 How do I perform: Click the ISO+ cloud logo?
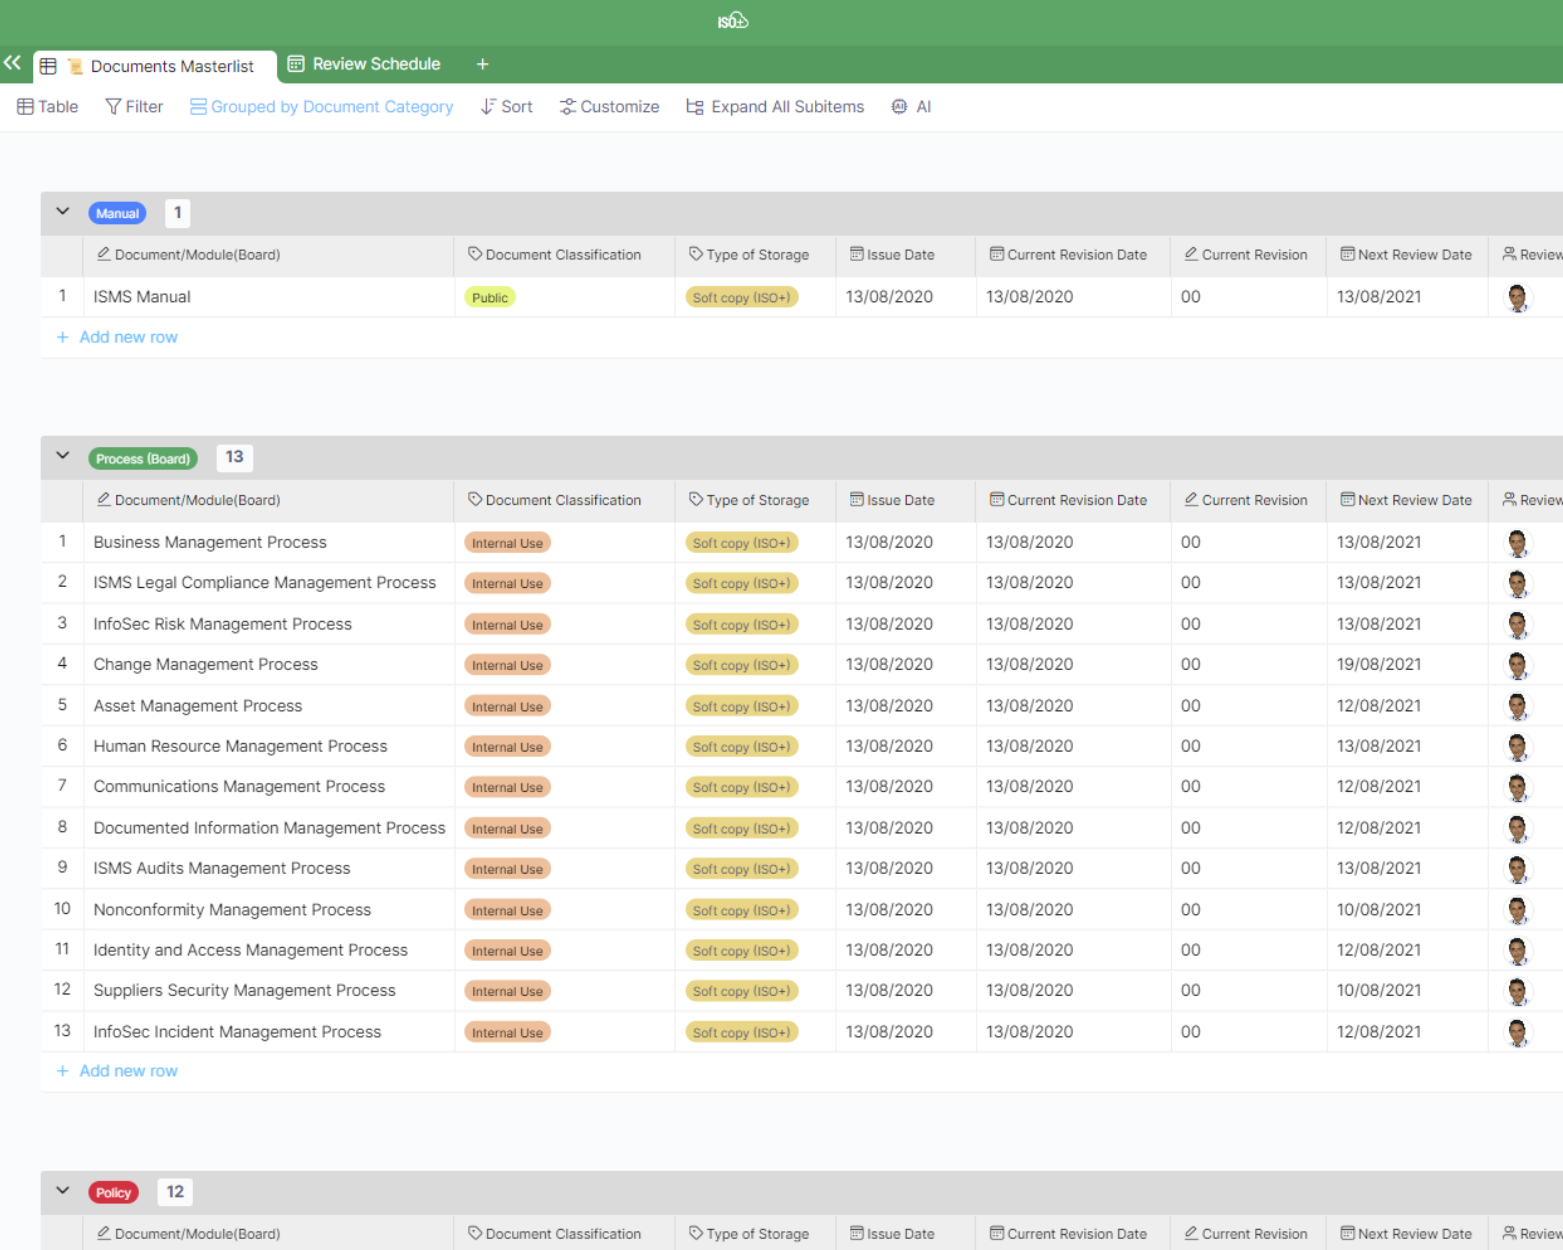(732, 21)
